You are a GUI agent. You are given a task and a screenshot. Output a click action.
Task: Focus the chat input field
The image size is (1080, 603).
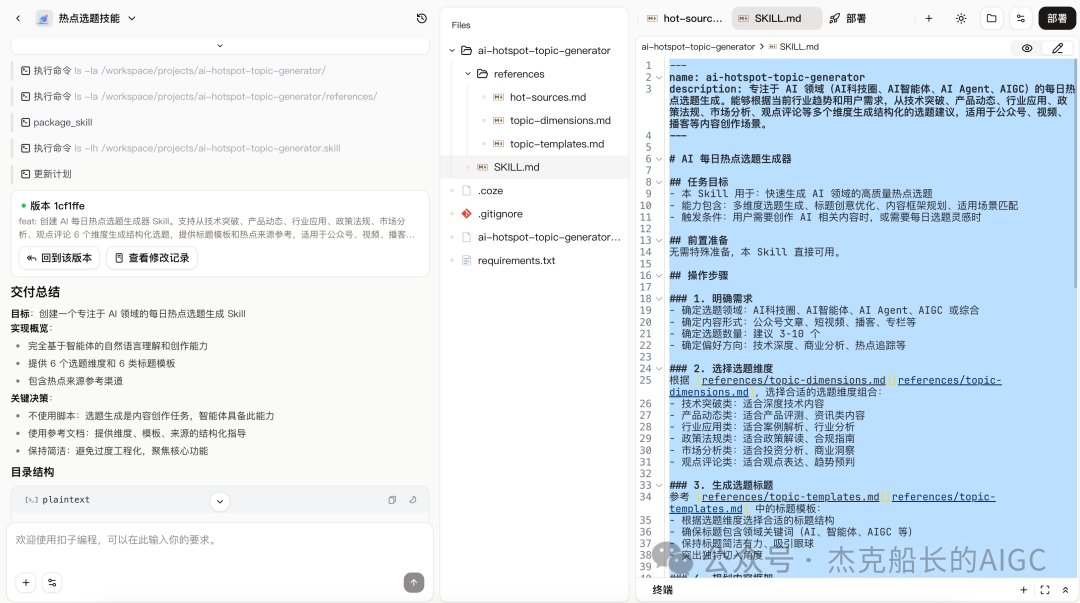coord(220,540)
